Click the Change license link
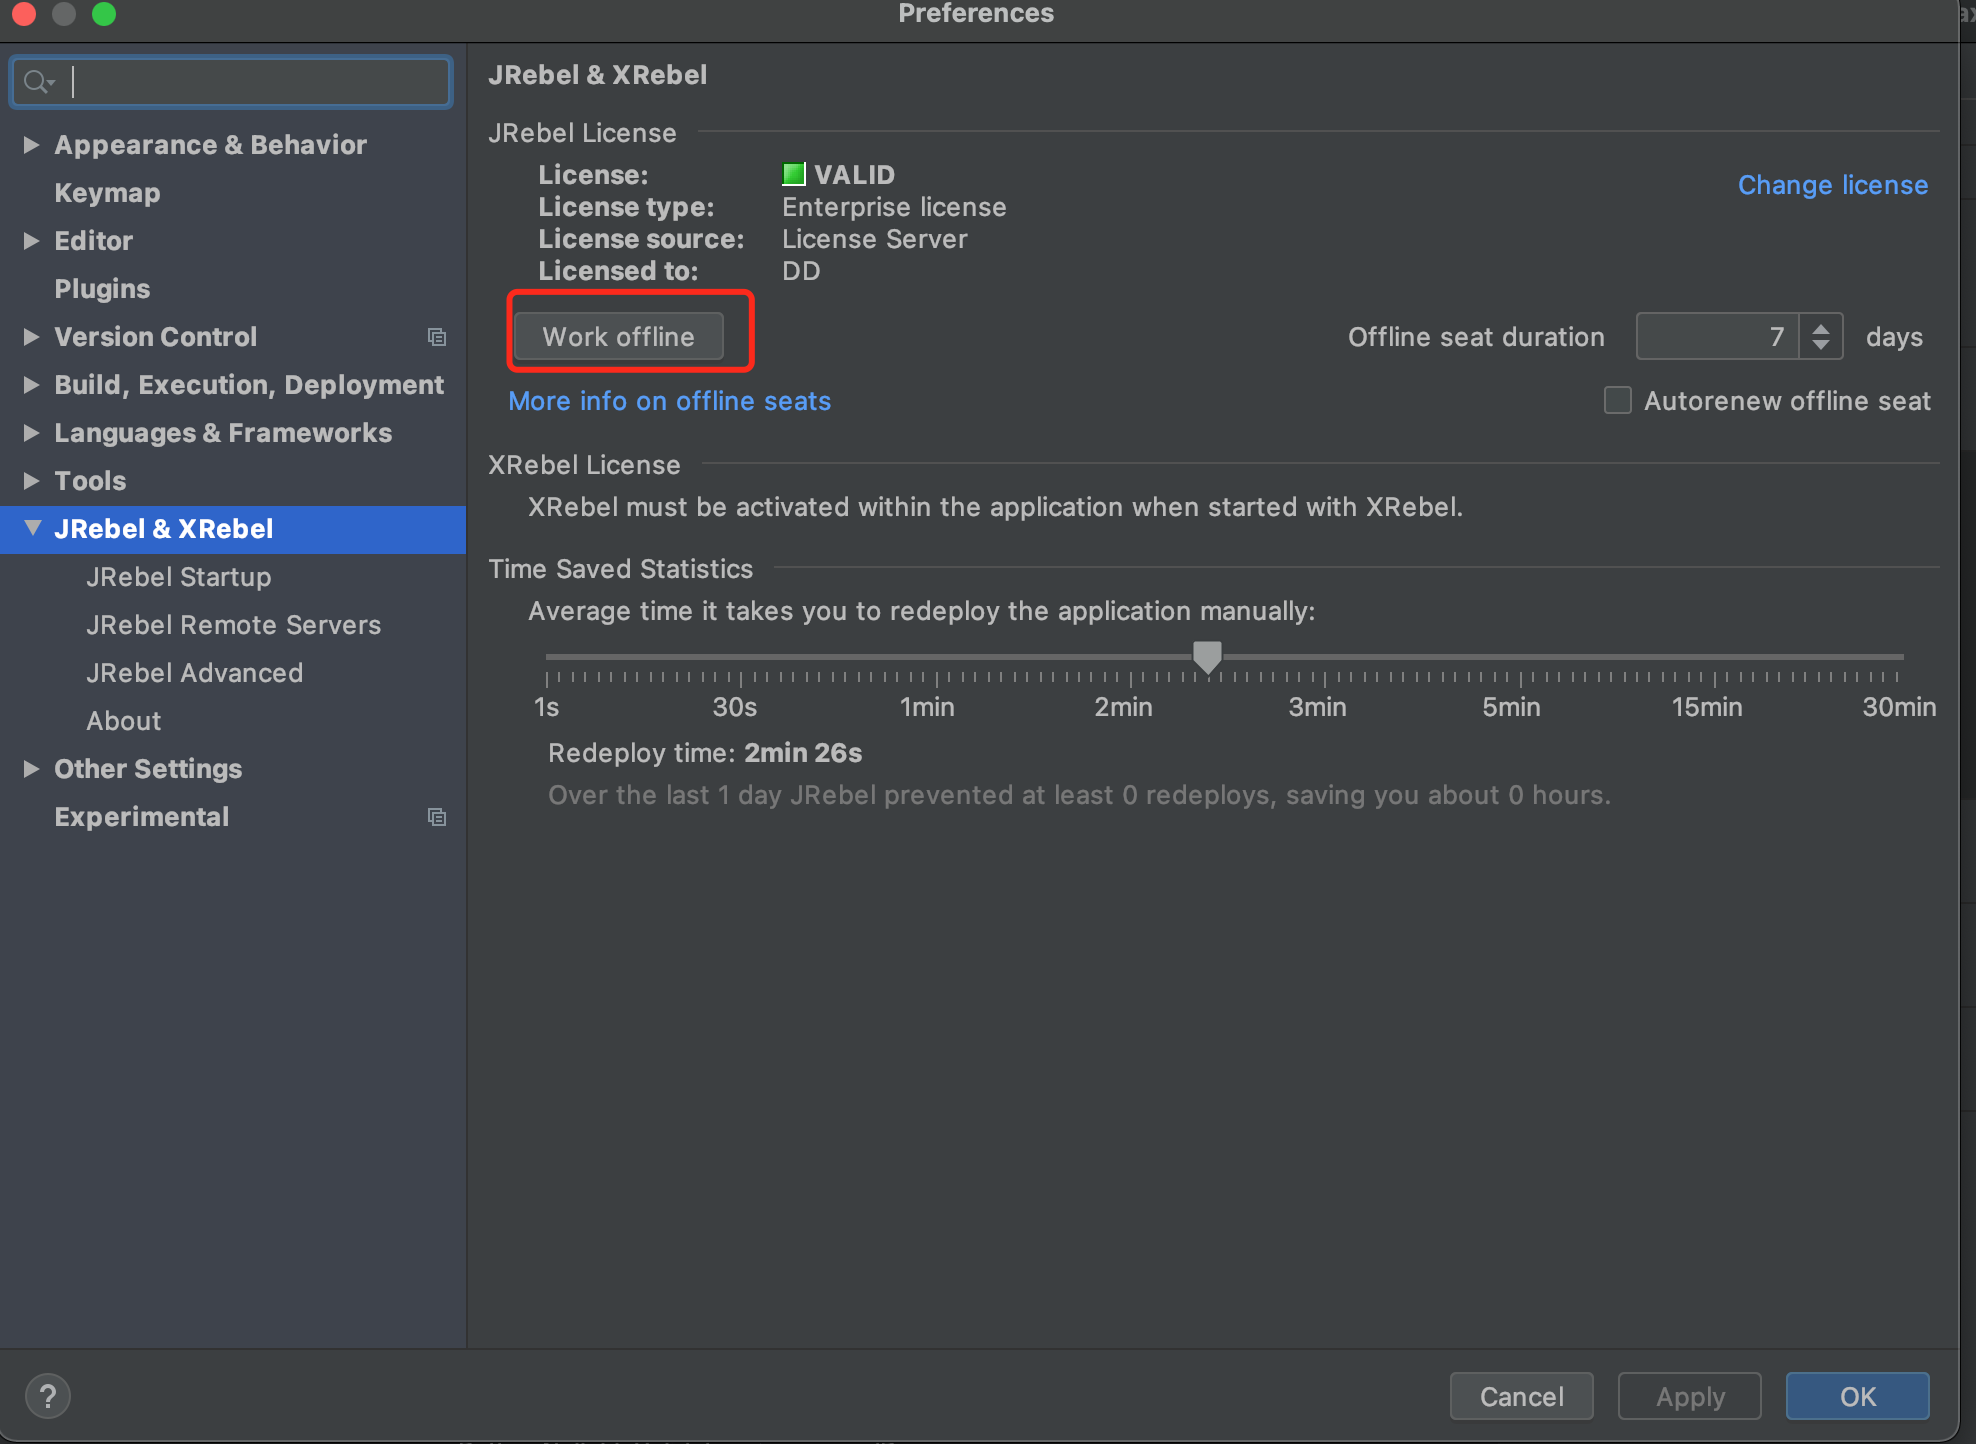The width and height of the screenshot is (1976, 1444). pyautogui.click(x=1833, y=185)
